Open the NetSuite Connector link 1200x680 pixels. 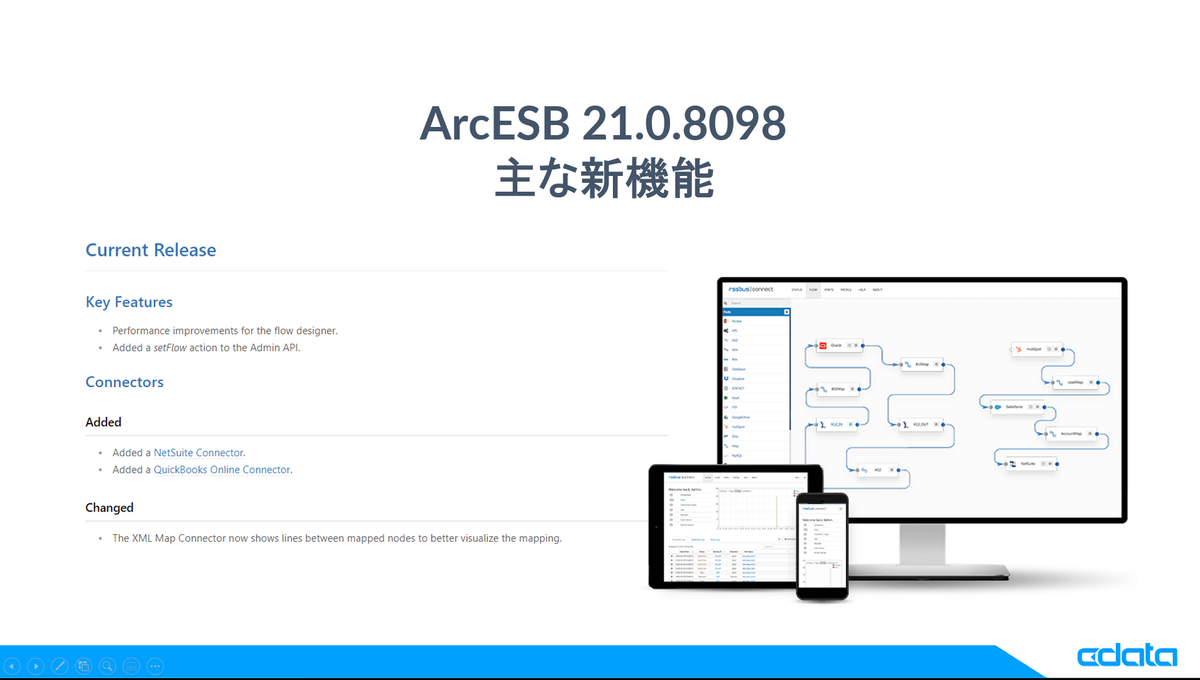coord(198,453)
